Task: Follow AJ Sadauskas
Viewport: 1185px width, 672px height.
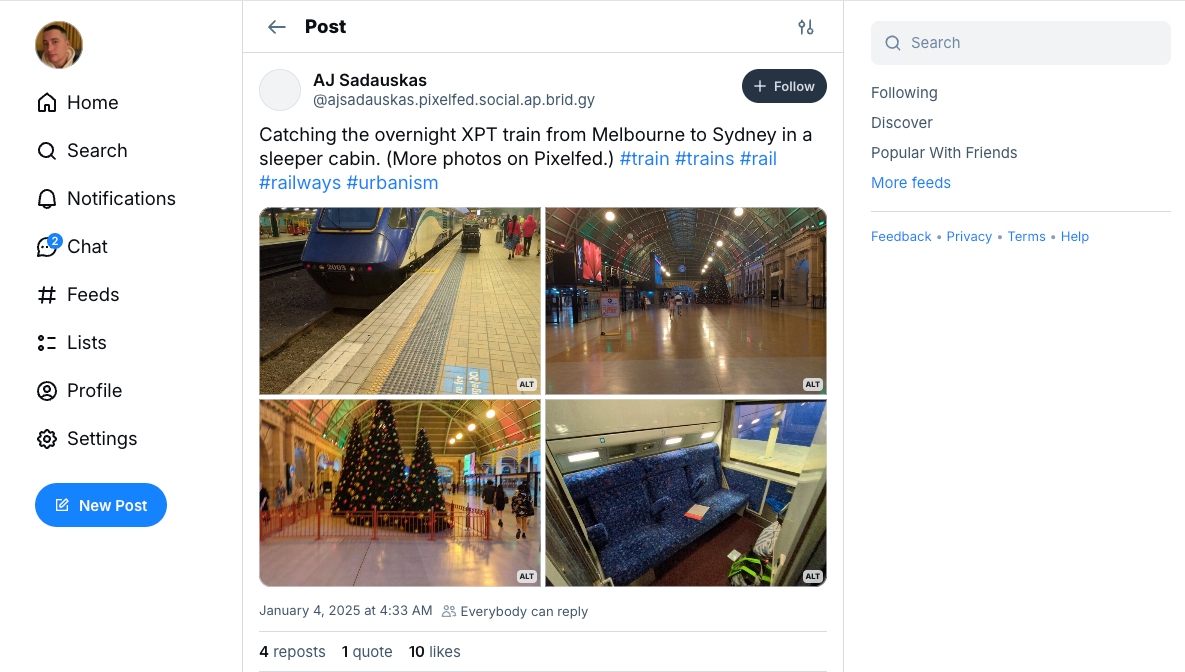Action: (x=784, y=86)
